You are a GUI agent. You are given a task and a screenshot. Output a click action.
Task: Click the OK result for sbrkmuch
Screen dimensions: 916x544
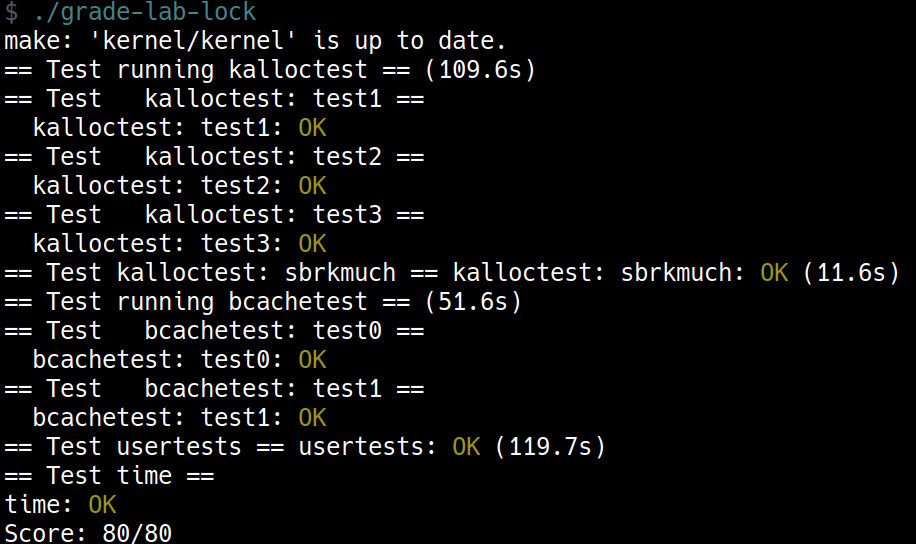click(774, 273)
